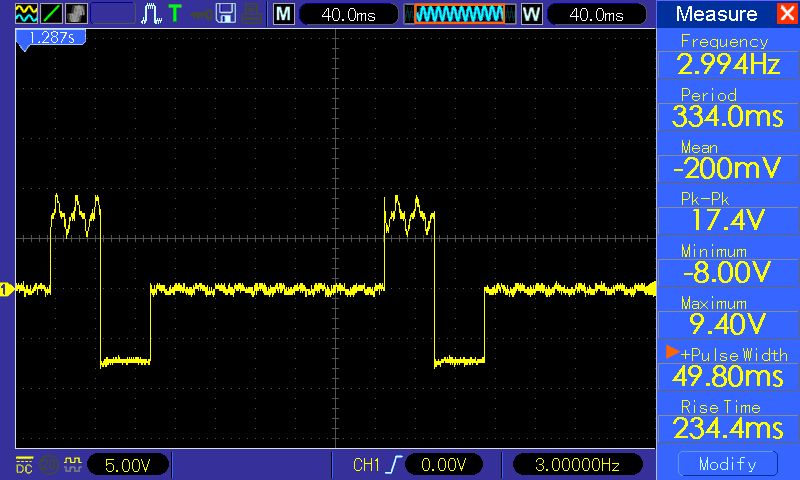Select the pulse waveform icon in toolbar
This screenshot has width=800, height=480.
151,14
